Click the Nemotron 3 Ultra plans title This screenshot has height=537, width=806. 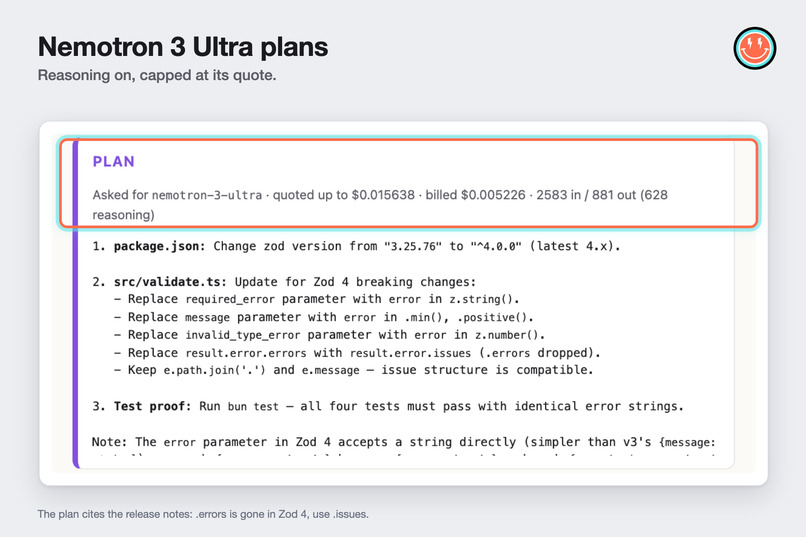pyautogui.click(x=183, y=47)
